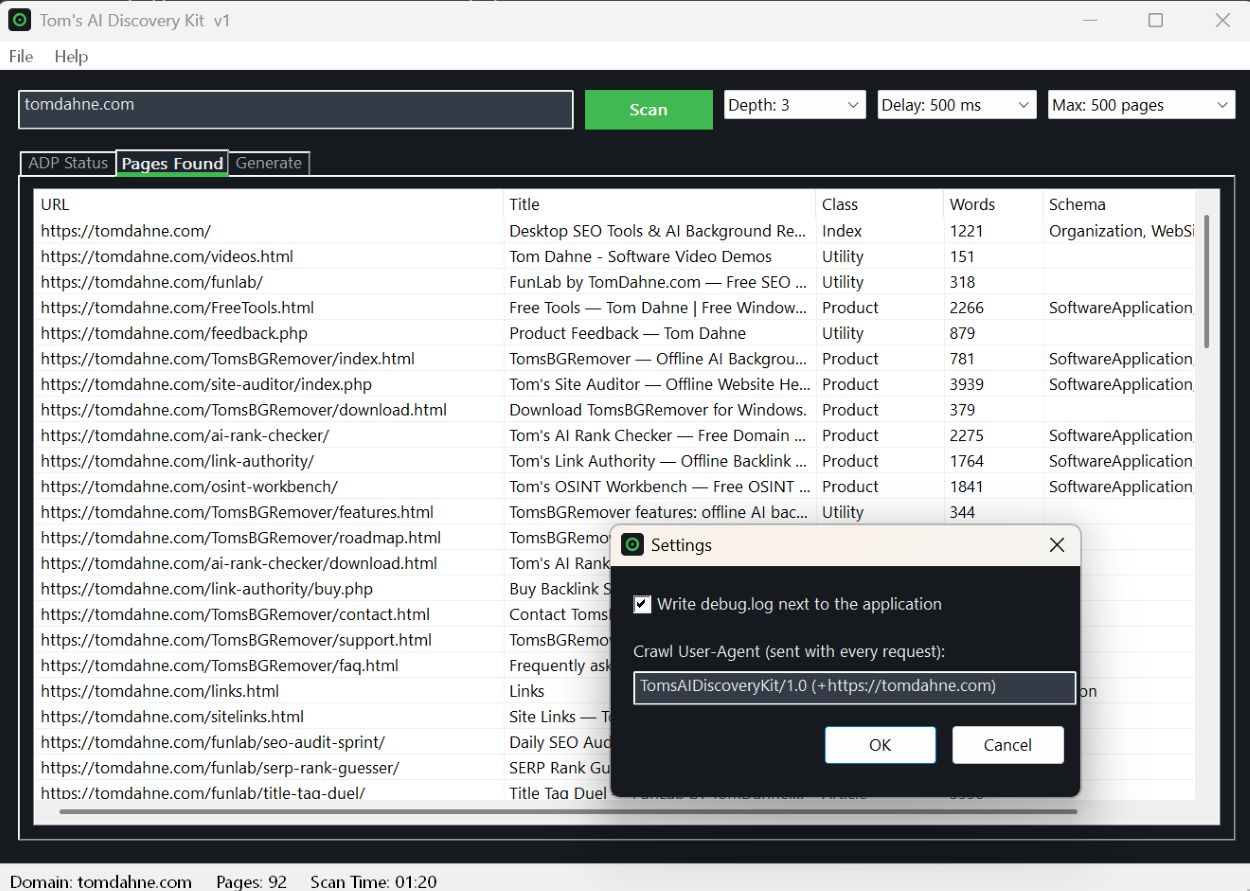Click status bar Domain: tomdahne.com
Screen dimensions: 1250x891
coord(101,882)
